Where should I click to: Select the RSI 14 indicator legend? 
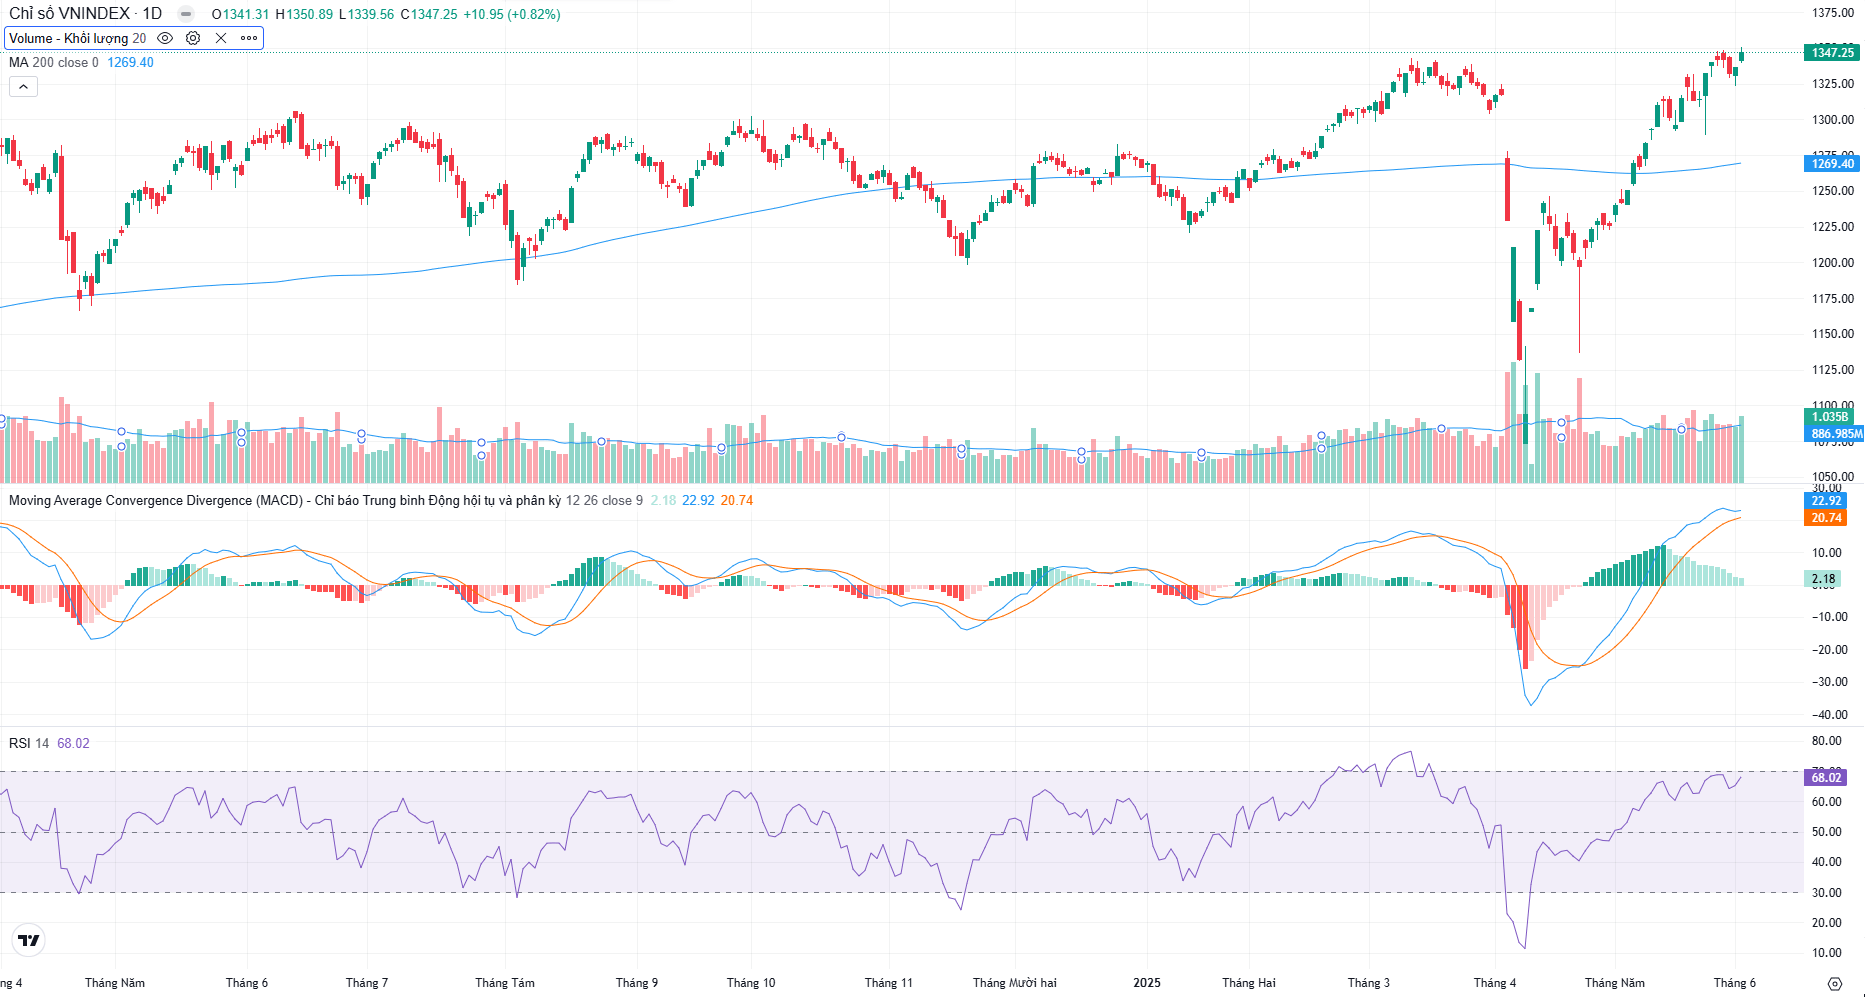coord(29,743)
